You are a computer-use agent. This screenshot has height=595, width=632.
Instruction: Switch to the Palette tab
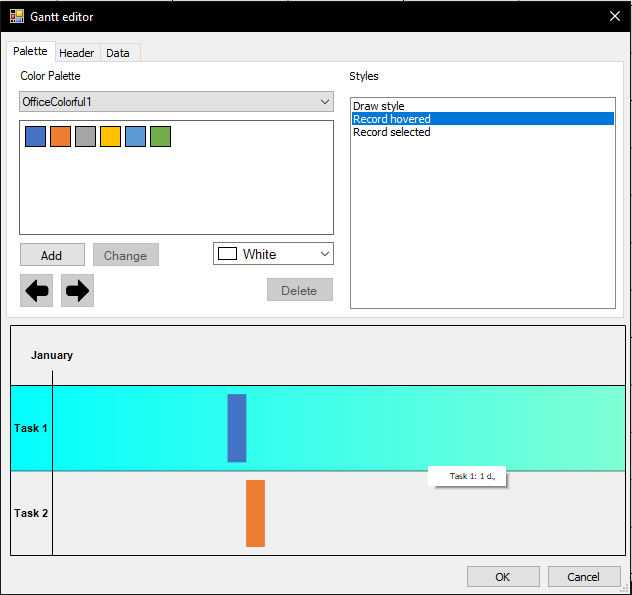point(30,52)
